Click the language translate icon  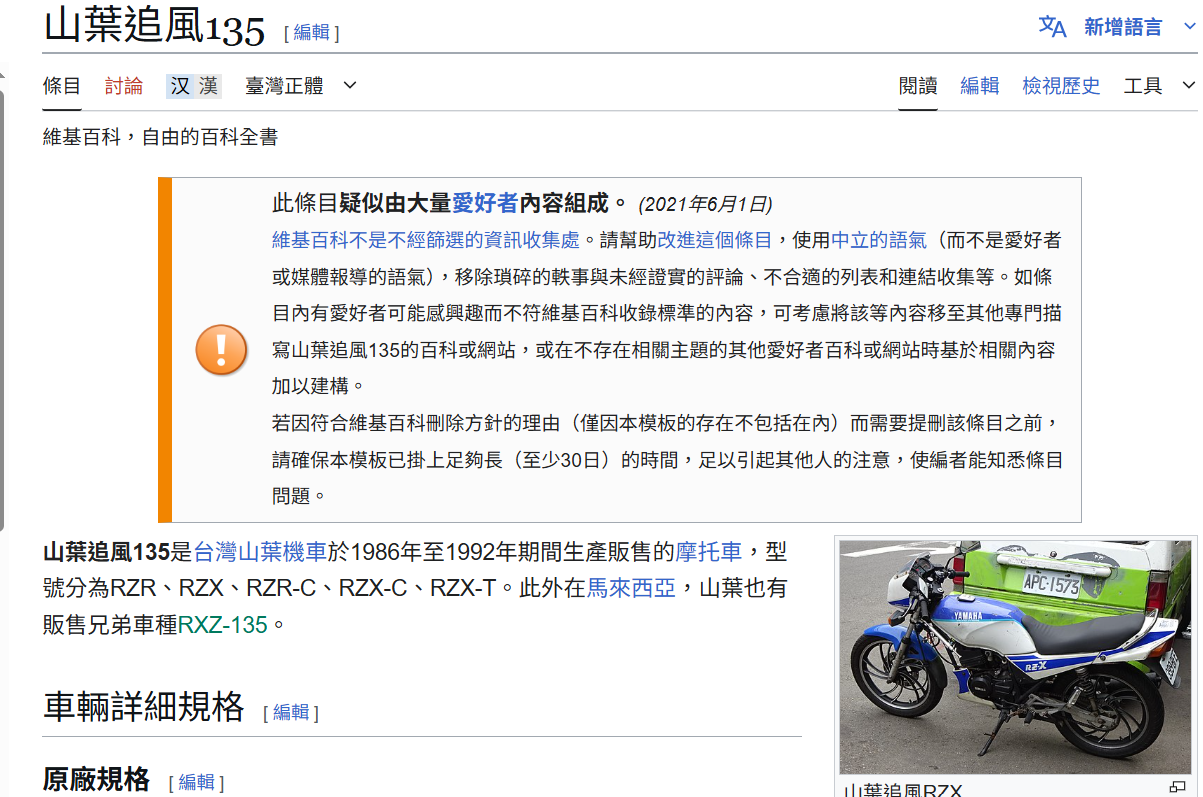[1052, 27]
